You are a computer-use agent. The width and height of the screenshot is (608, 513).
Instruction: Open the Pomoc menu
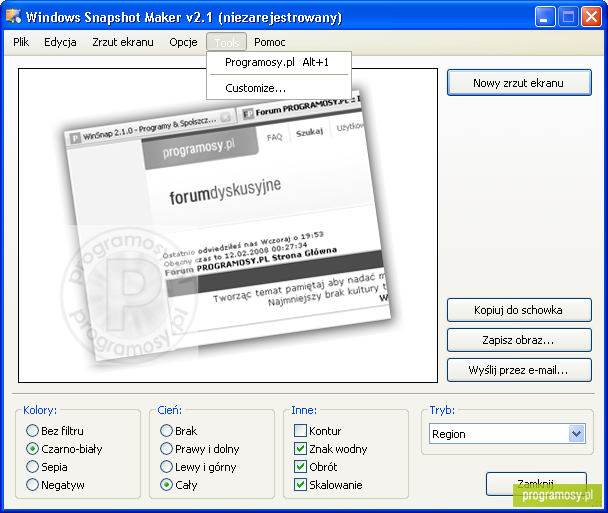(x=269, y=42)
